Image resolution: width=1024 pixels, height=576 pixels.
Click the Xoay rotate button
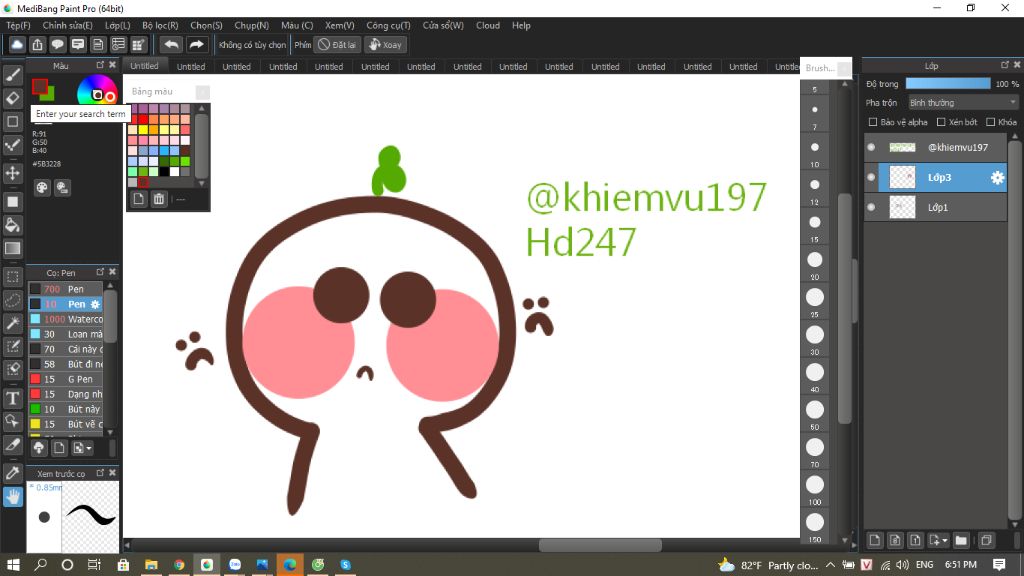[385, 44]
